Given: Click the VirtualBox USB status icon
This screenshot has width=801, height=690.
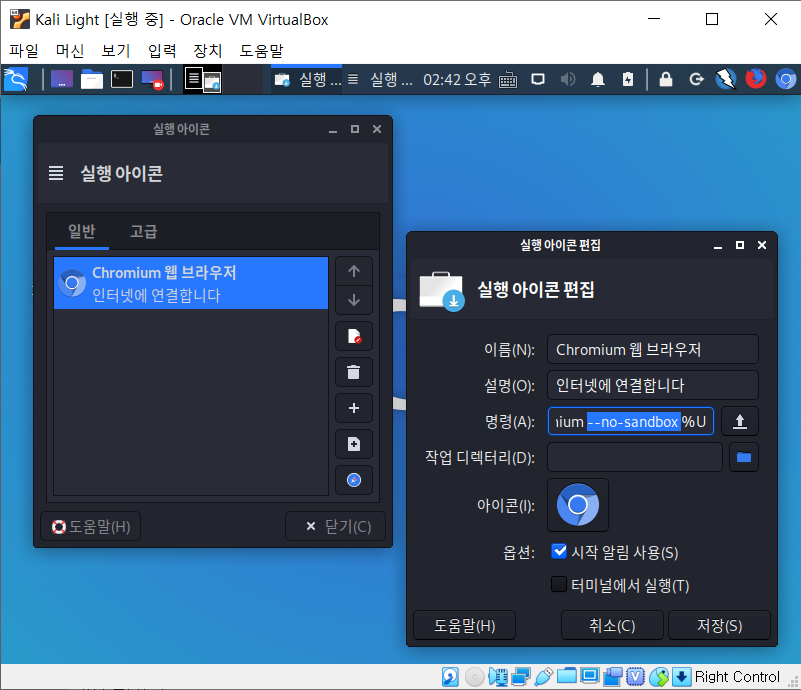Looking at the screenshot, I should coord(544,677).
